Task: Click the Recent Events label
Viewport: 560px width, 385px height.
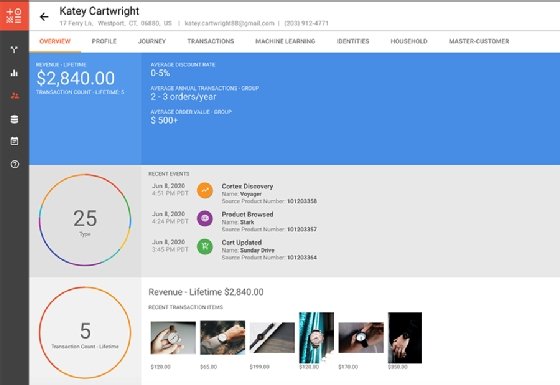Action: pos(169,174)
